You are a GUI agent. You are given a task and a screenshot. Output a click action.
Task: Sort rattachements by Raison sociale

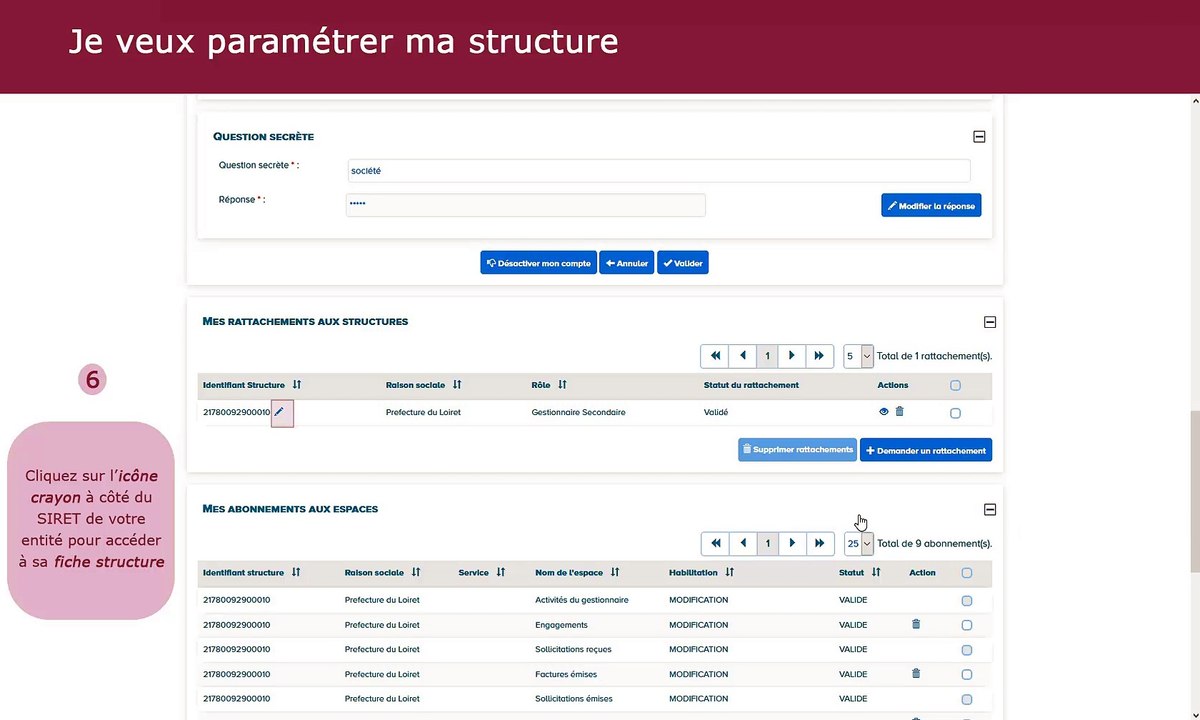pos(457,385)
